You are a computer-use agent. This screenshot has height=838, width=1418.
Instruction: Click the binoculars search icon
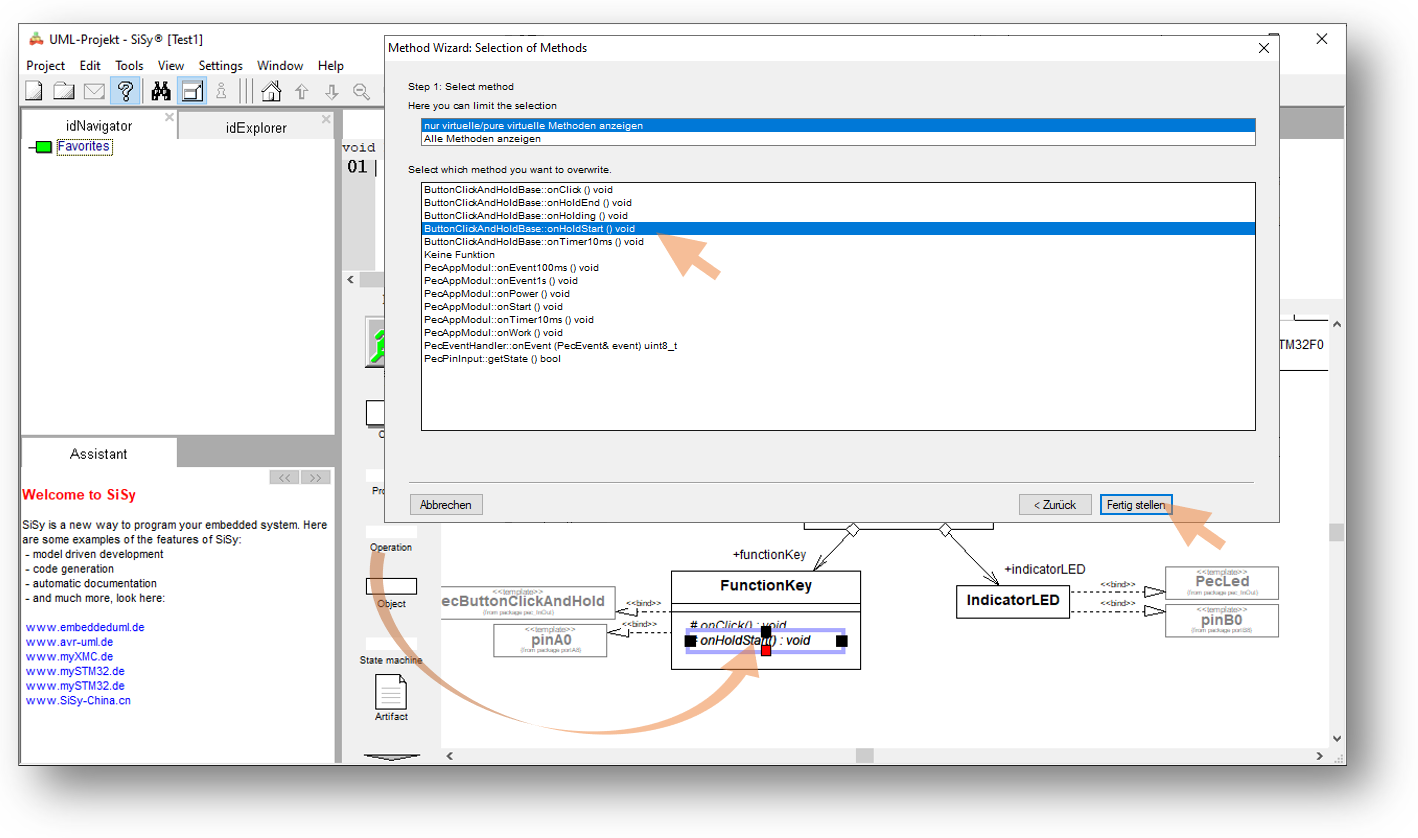tap(161, 92)
